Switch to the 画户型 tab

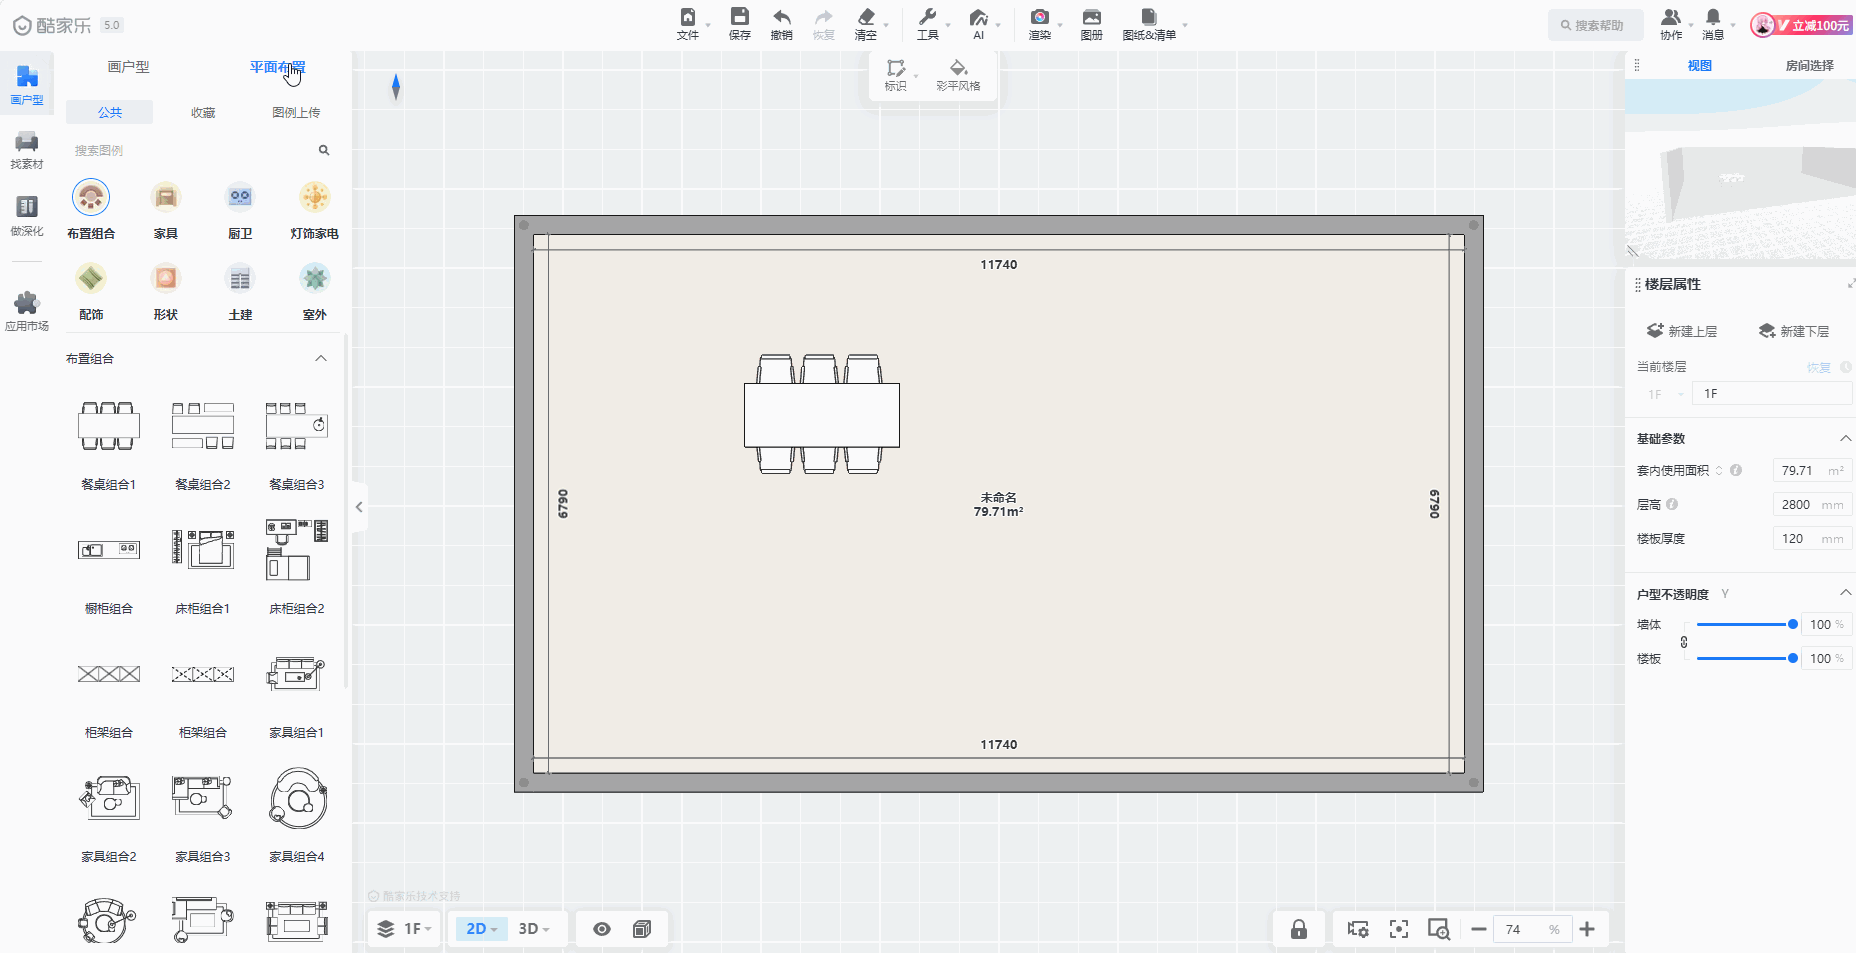128,67
